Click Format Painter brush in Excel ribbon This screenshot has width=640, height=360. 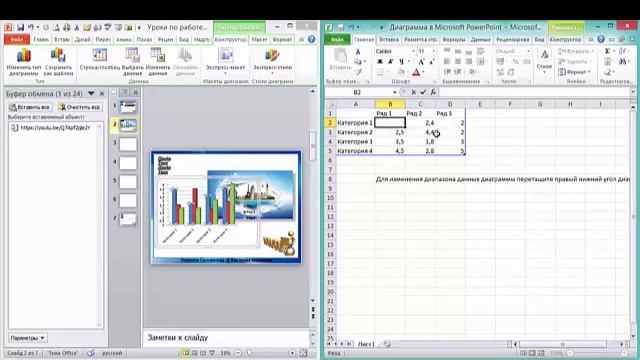tap(358, 72)
